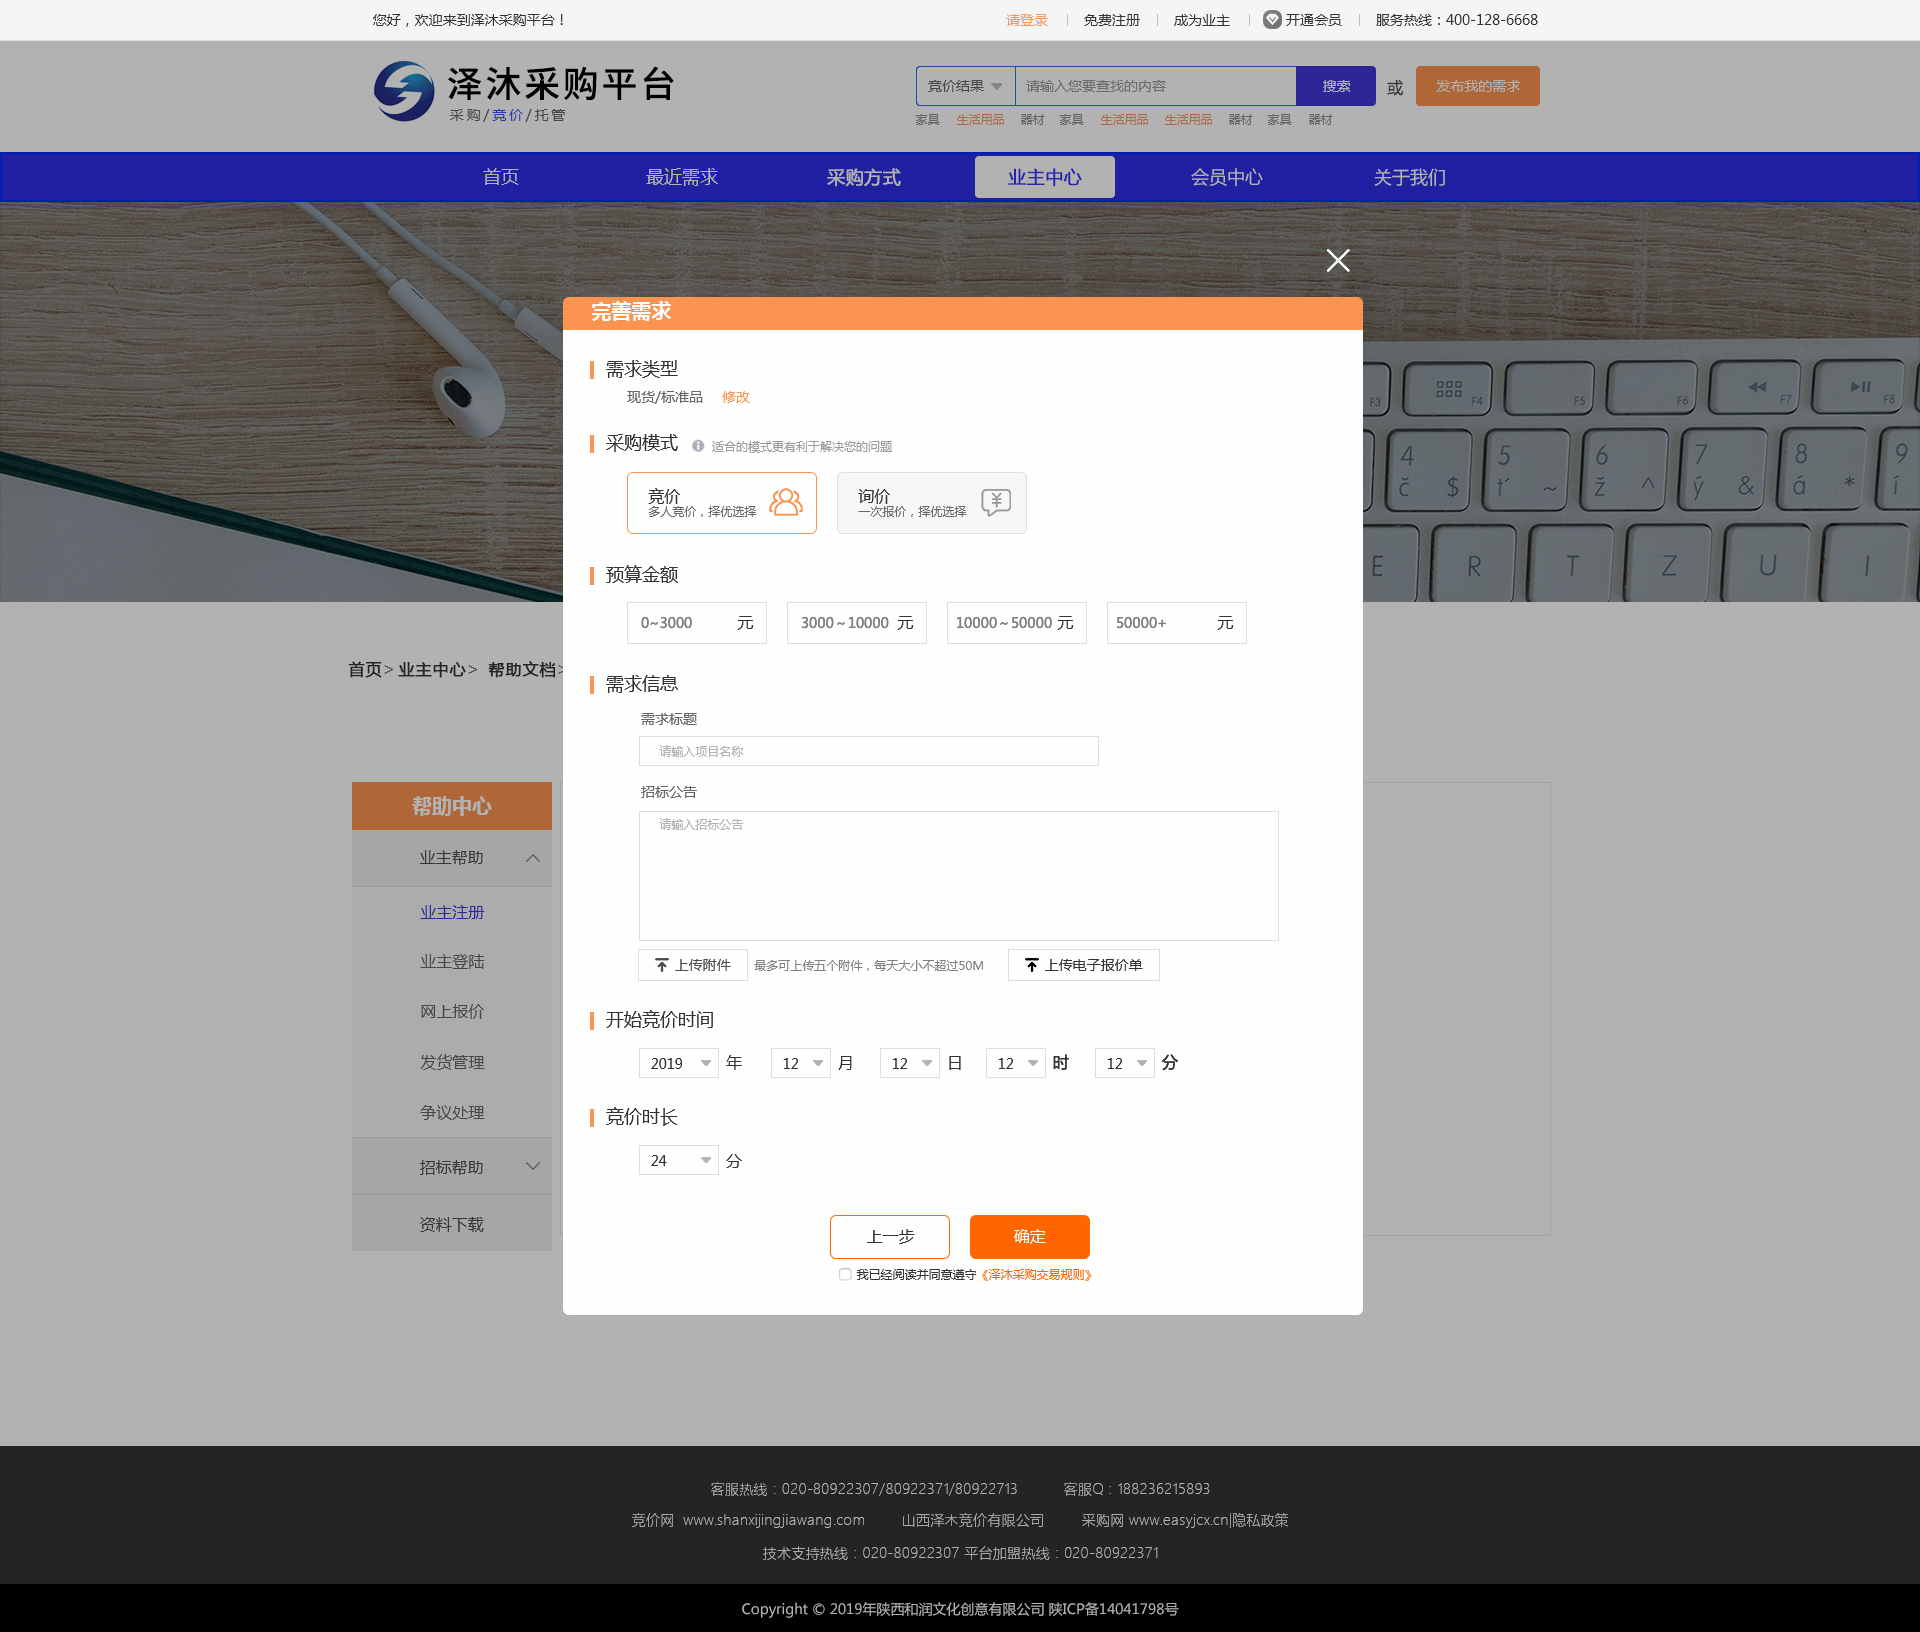This screenshot has height=1632, width=1920.
Task: Click the 泽沐采购平台 logo icon
Action: (404, 91)
